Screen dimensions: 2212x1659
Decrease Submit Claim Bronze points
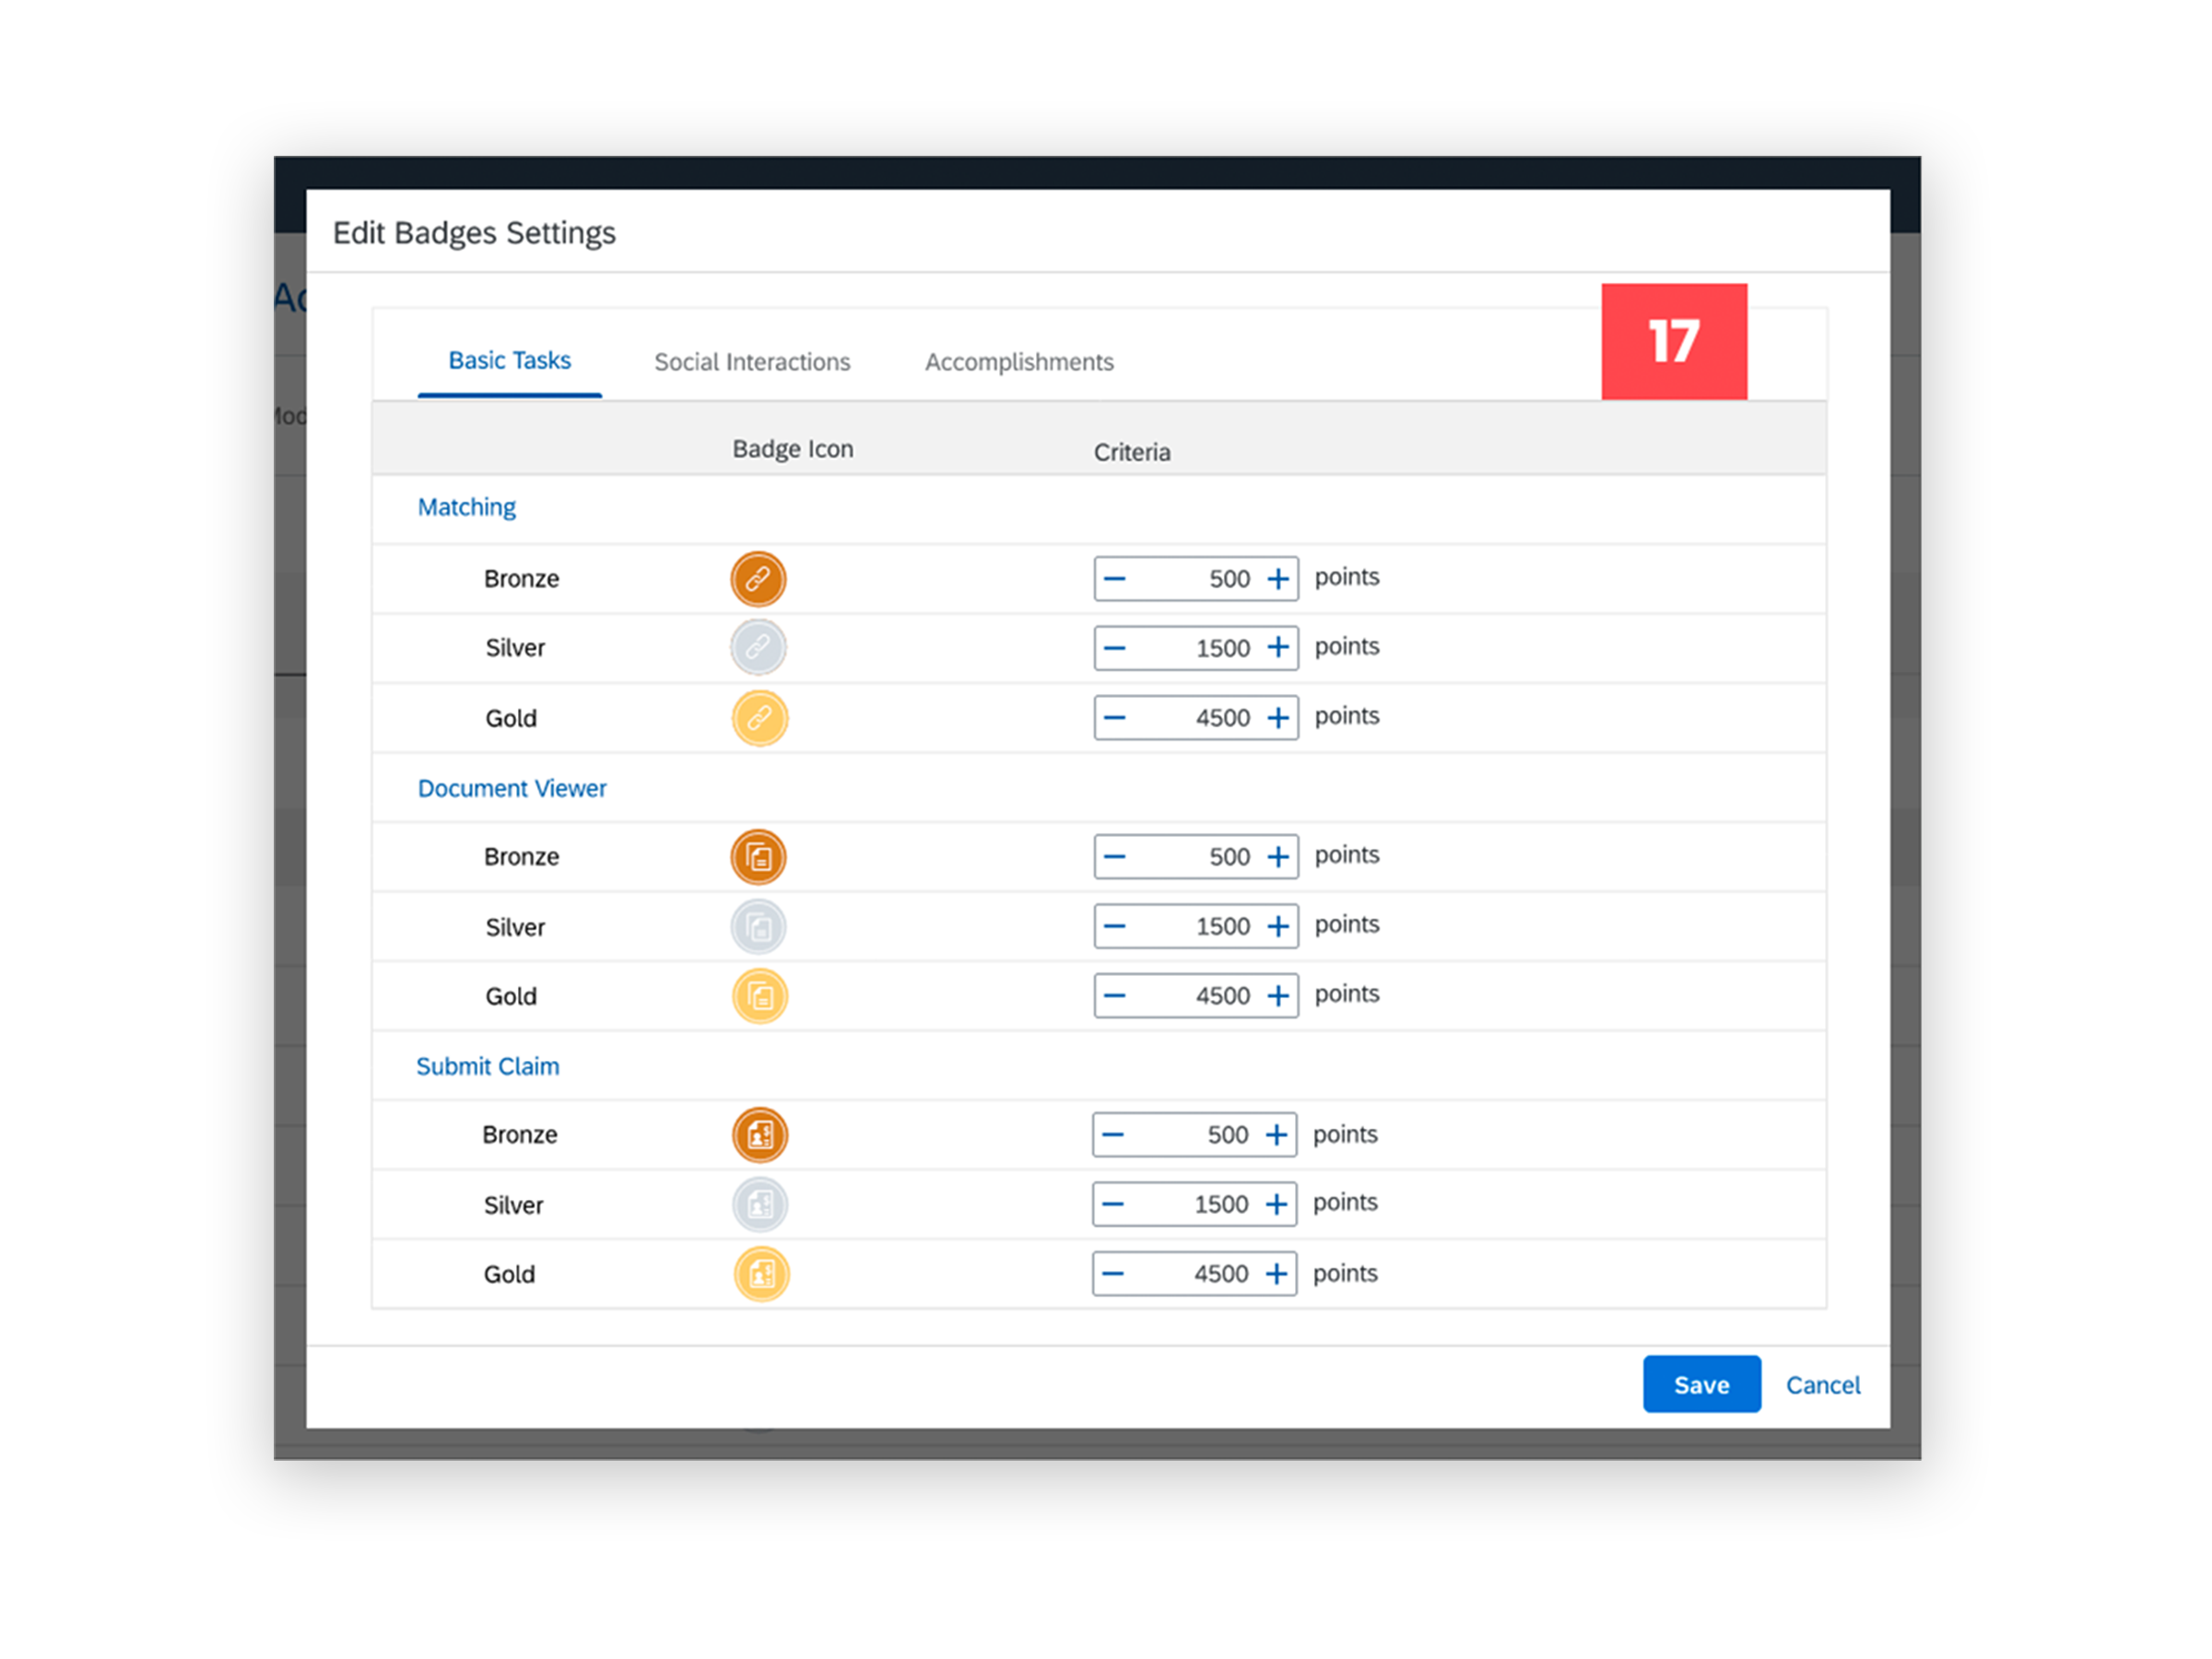(x=1113, y=1135)
